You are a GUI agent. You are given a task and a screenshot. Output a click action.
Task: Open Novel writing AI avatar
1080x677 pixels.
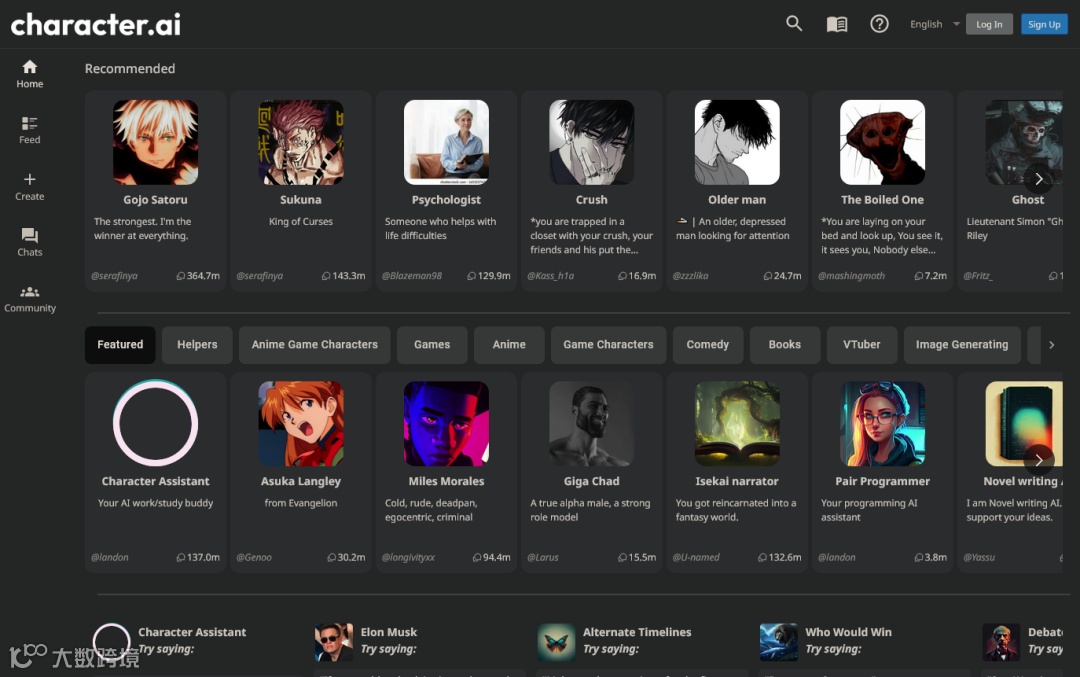click(1024, 424)
